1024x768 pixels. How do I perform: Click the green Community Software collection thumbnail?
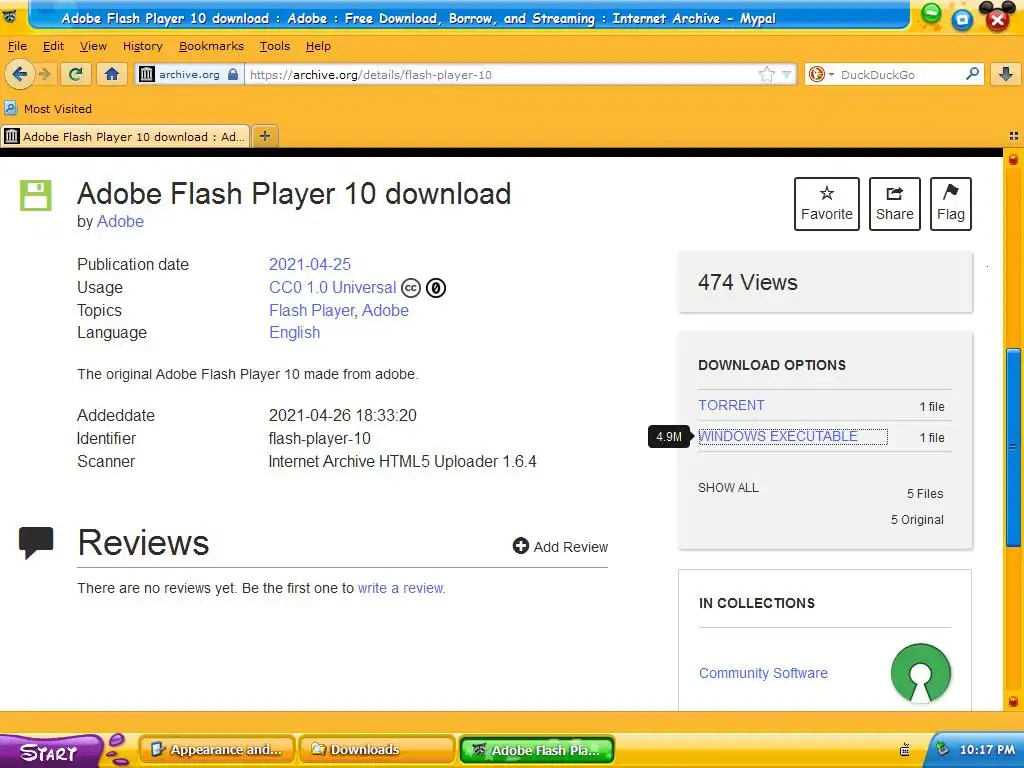click(920, 673)
